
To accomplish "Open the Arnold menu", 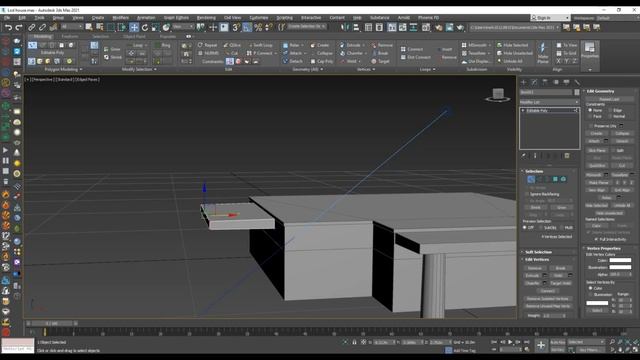I will (404, 18).
